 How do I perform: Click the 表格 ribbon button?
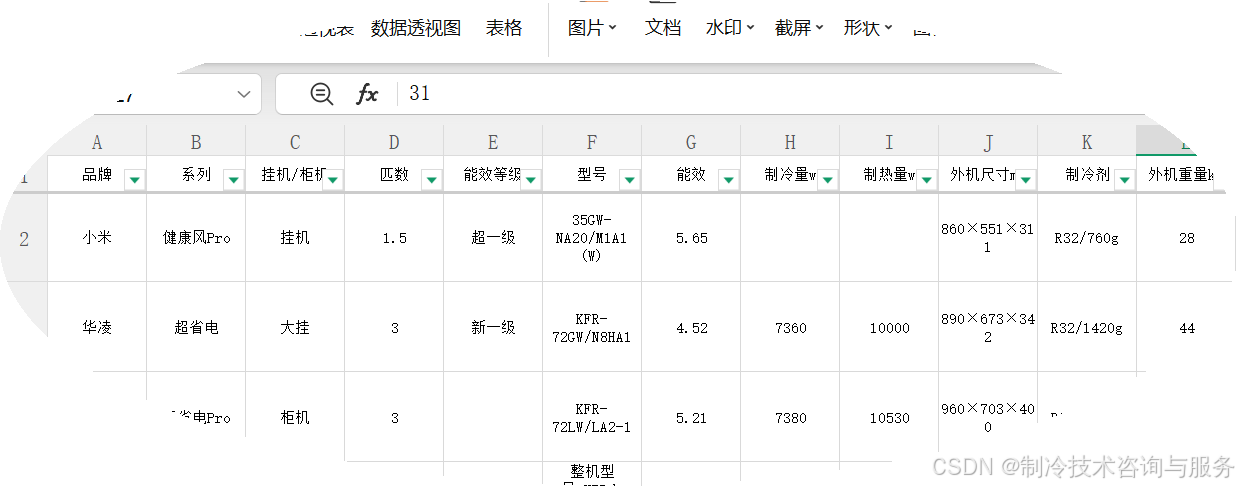point(504,28)
